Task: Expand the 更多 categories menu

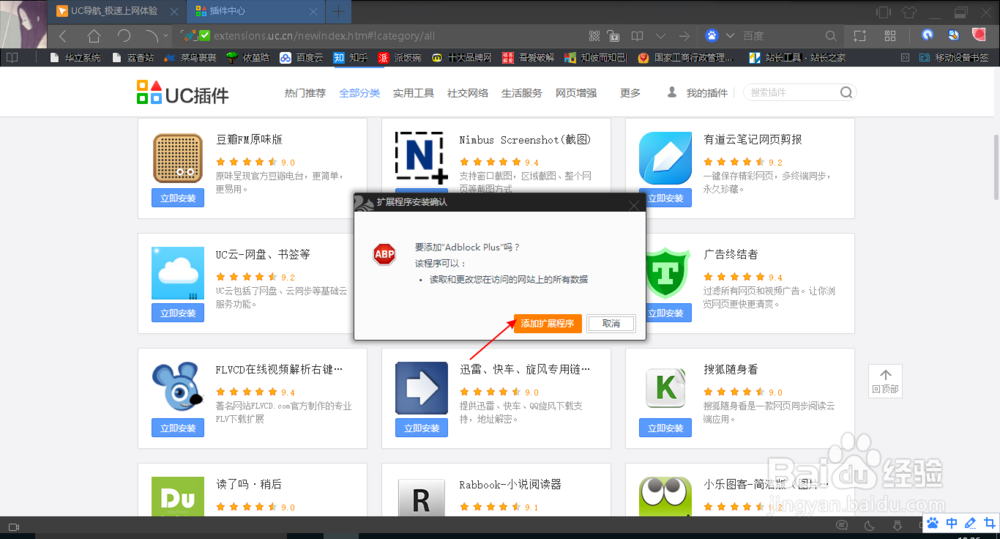Action: pos(630,93)
